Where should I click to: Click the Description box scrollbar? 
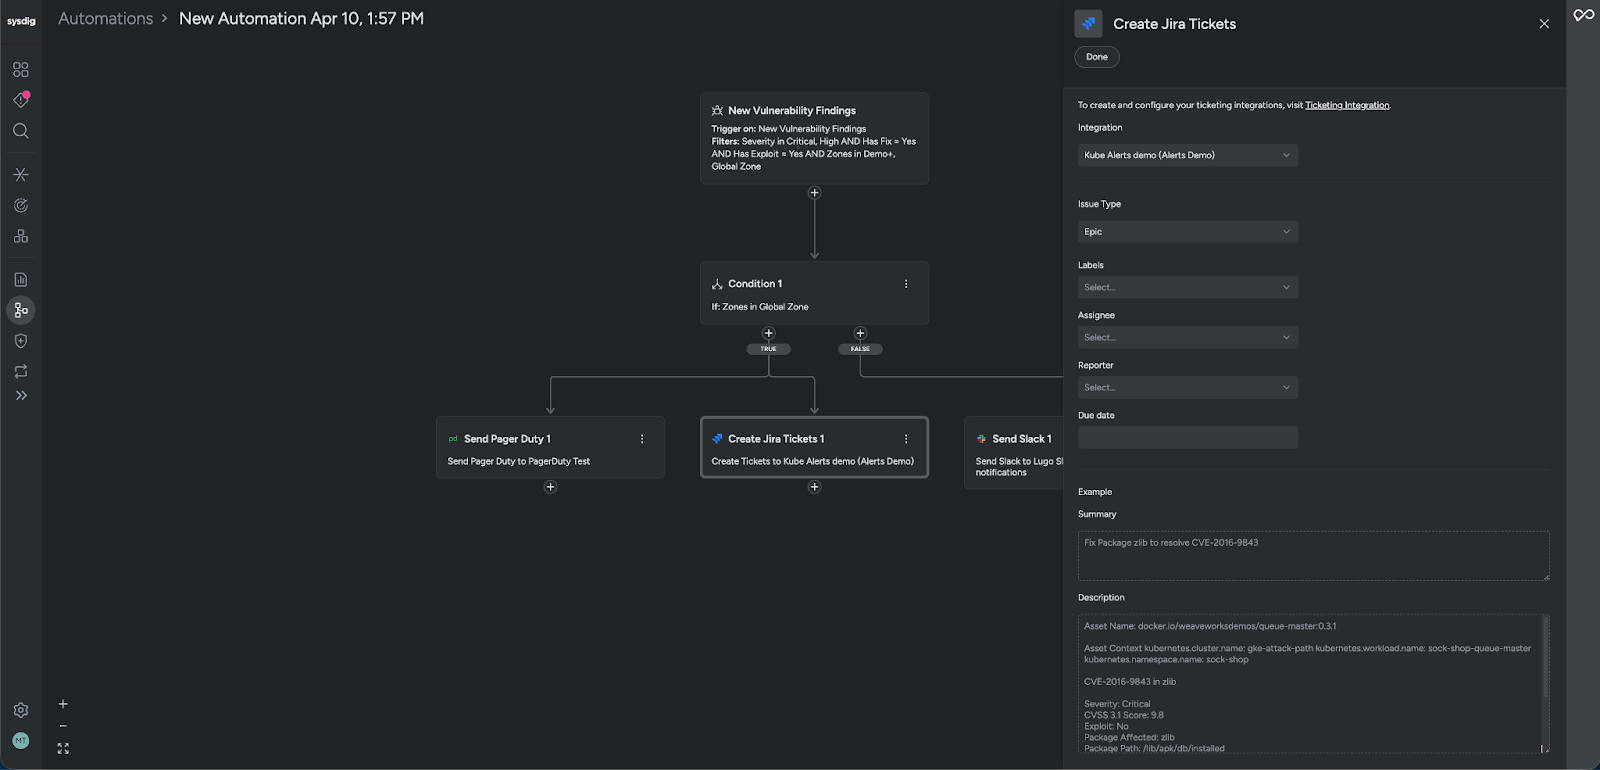pos(1546,656)
